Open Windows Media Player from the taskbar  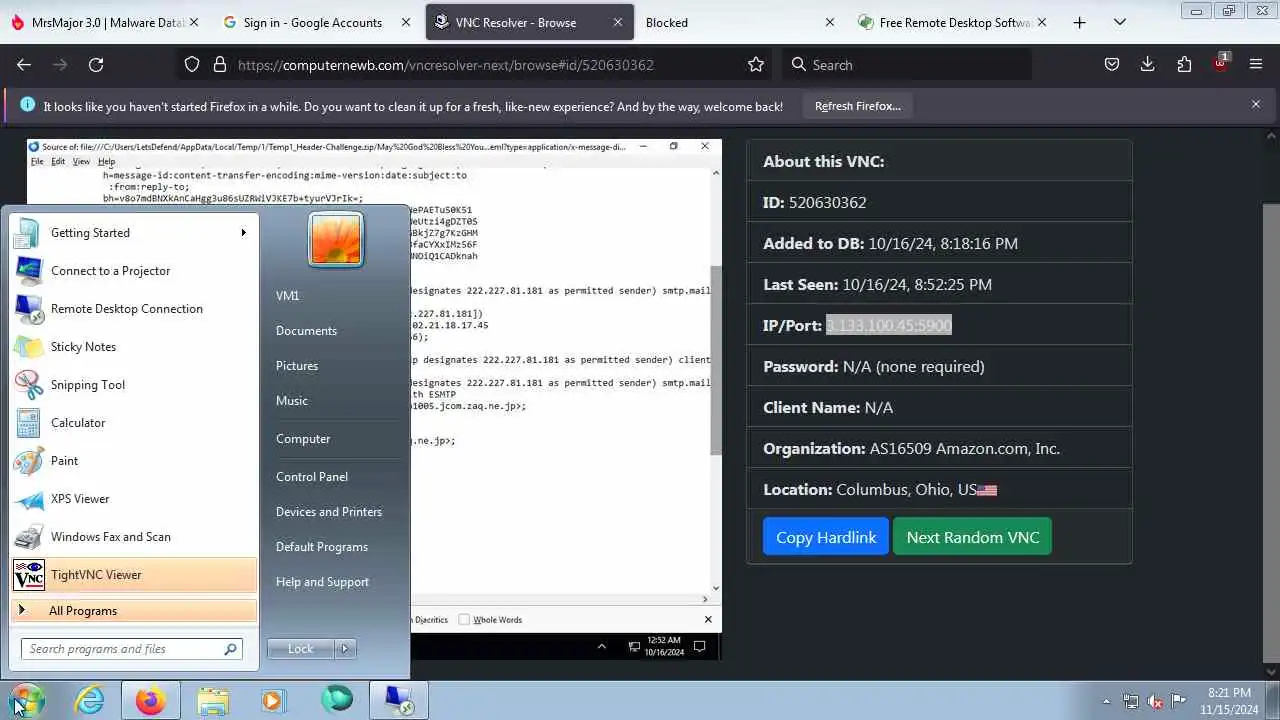click(273, 700)
